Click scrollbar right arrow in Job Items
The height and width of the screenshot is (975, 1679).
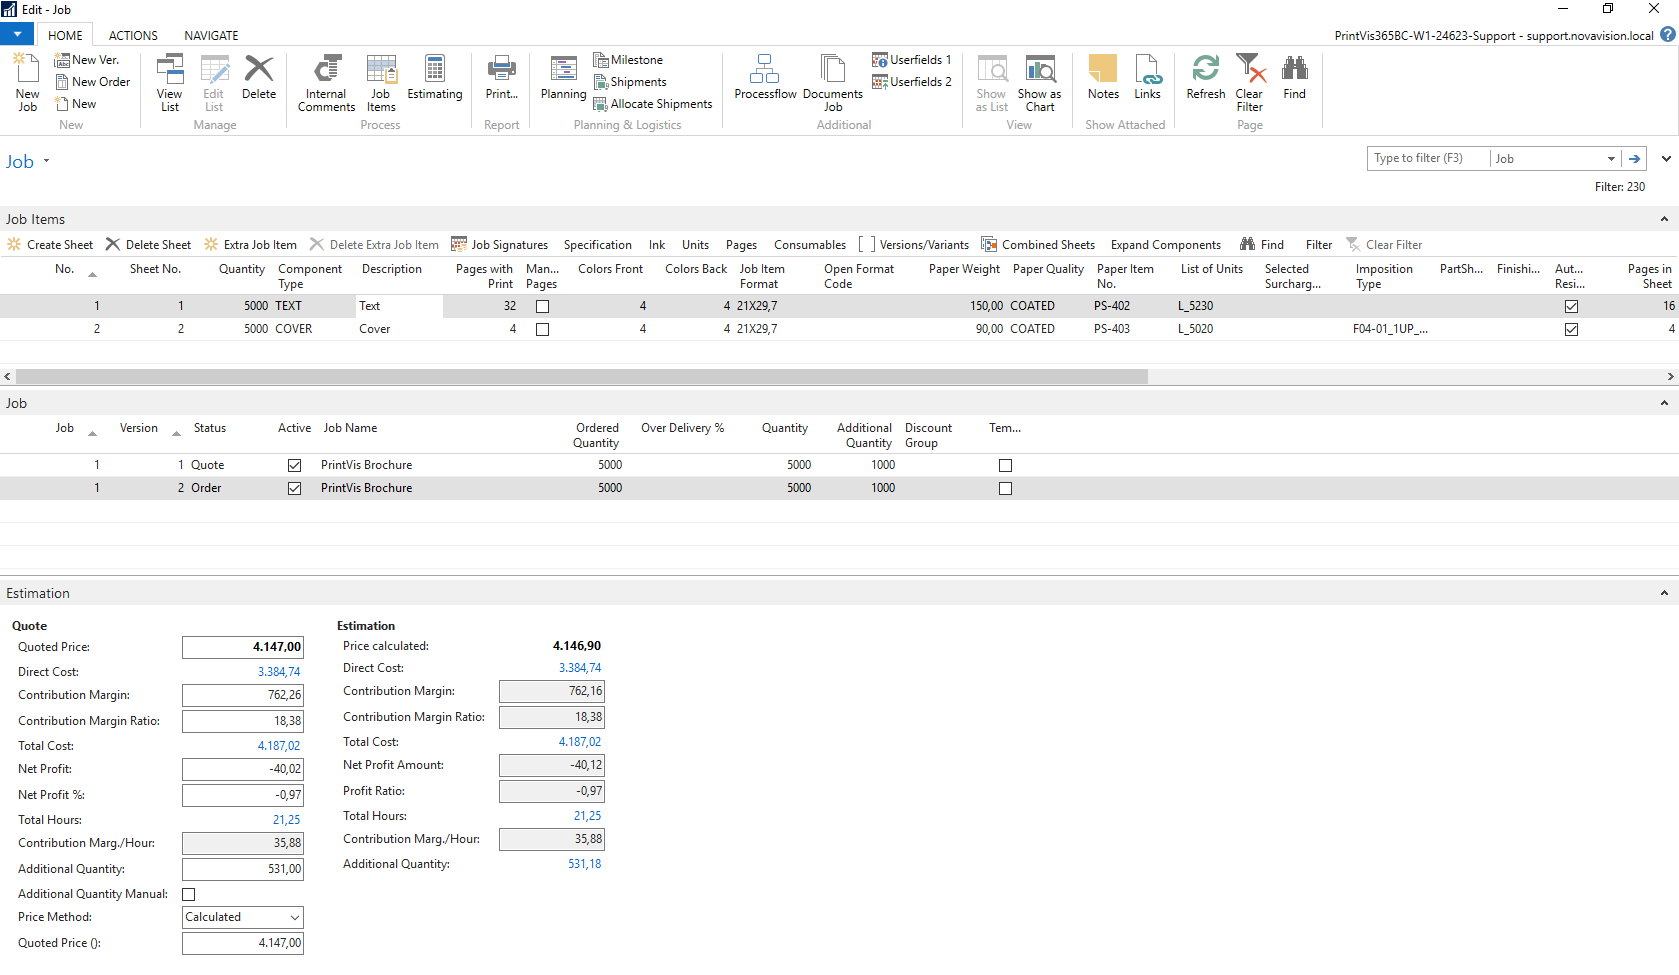pos(1670,377)
